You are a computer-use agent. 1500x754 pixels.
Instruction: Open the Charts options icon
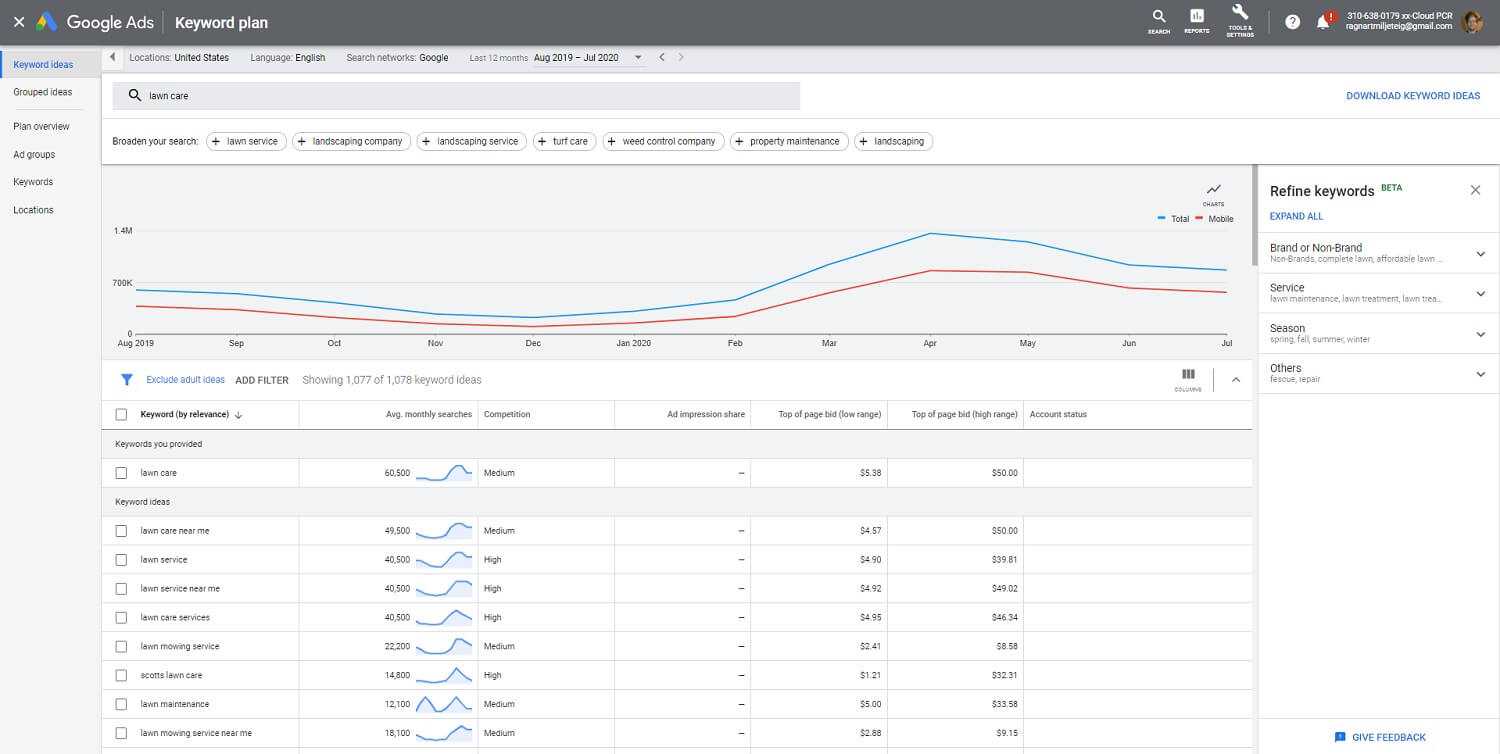click(x=1213, y=192)
